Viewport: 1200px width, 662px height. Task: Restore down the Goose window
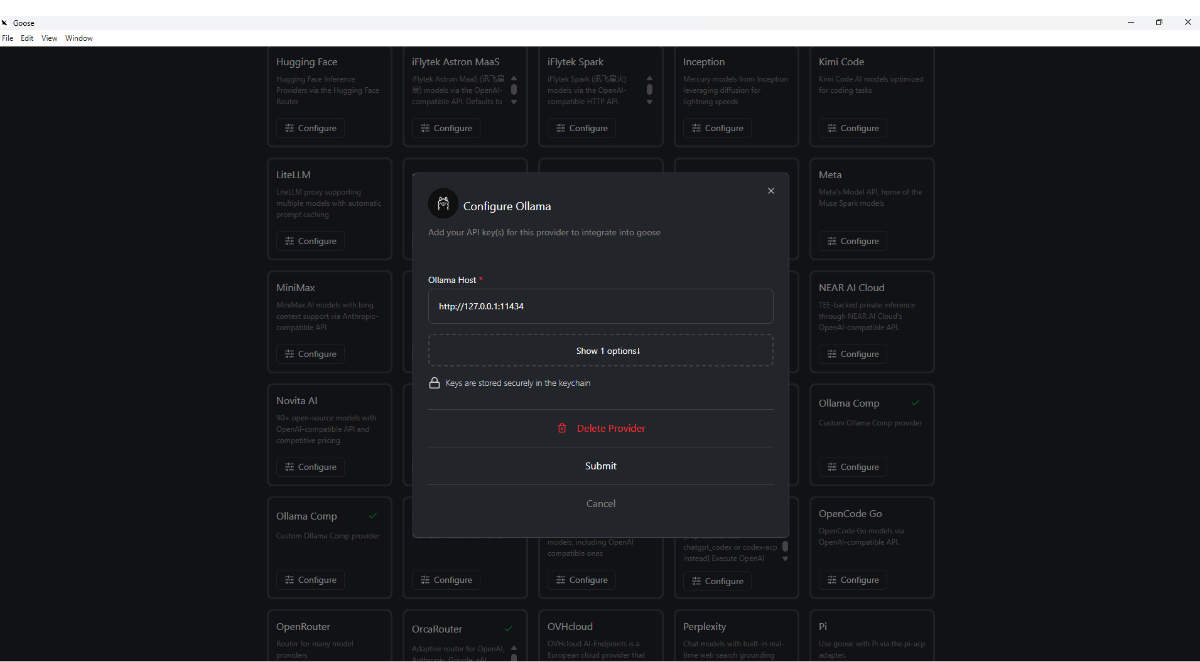coord(1159,22)
